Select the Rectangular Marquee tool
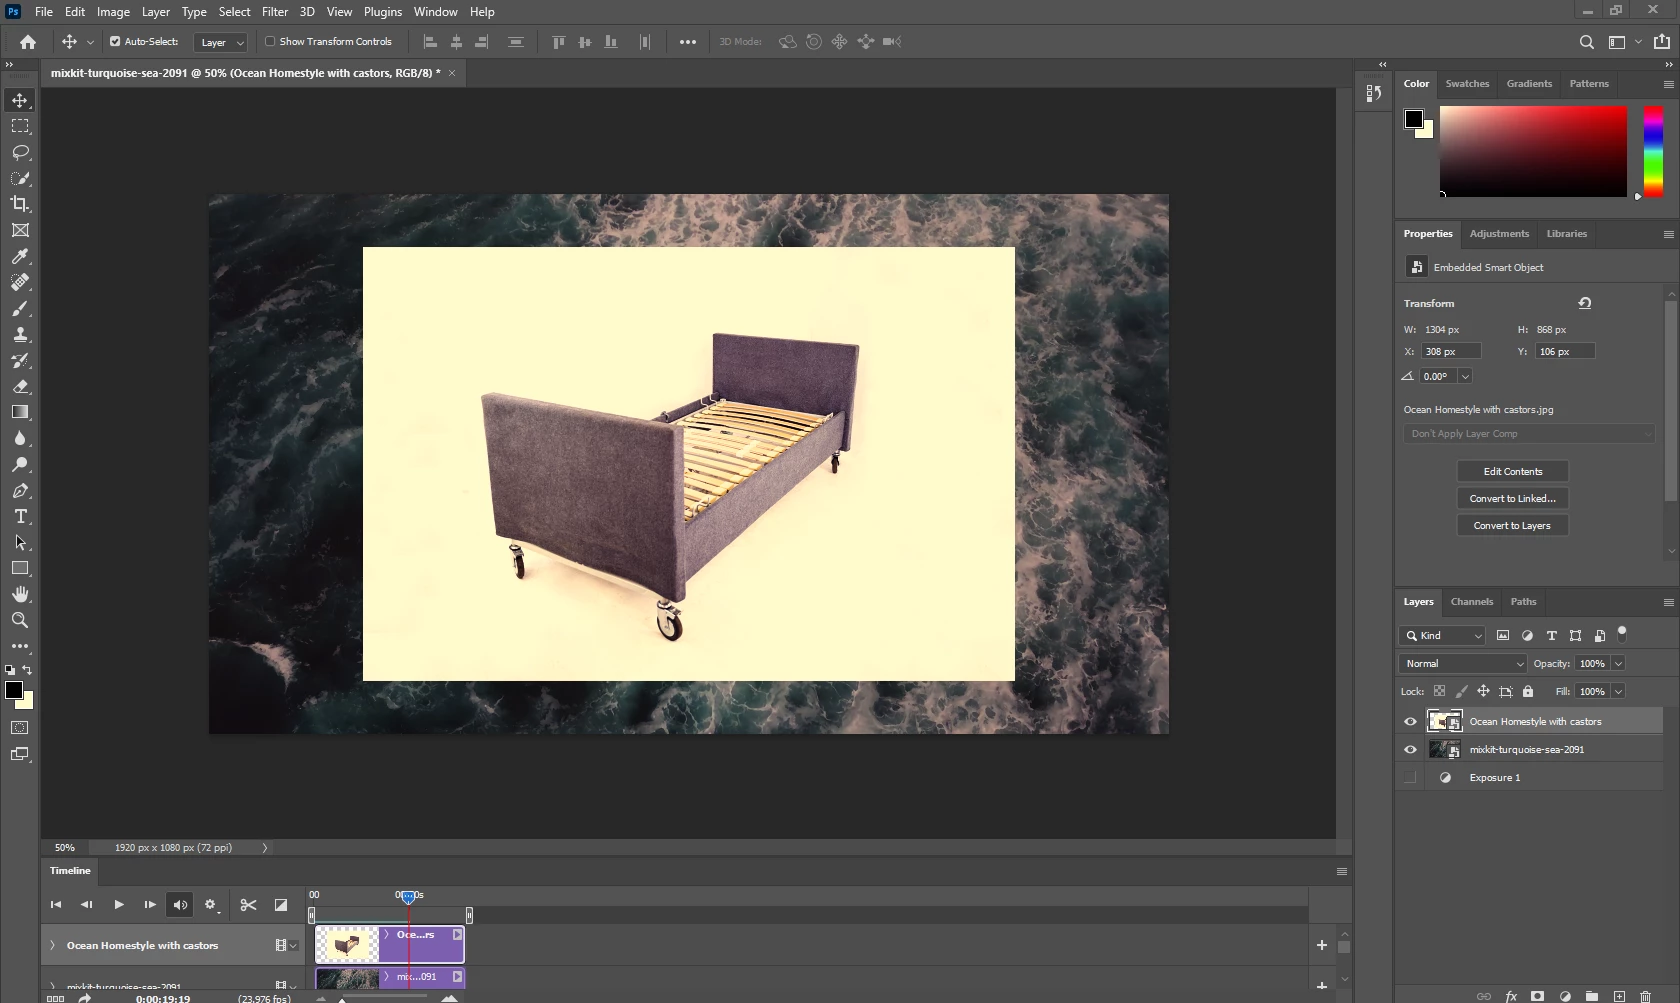This screenshot has width=1680, height=1003. (20, 126)
